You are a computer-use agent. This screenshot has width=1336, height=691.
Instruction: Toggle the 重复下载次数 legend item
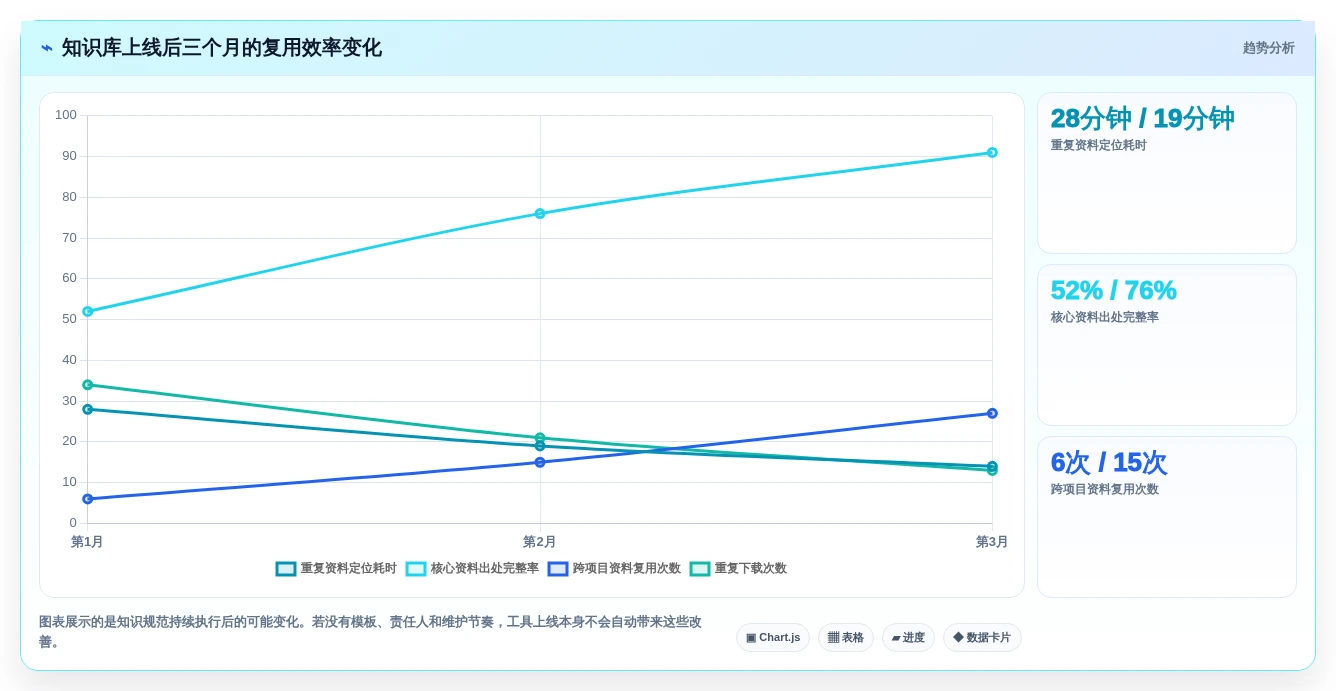738,568
